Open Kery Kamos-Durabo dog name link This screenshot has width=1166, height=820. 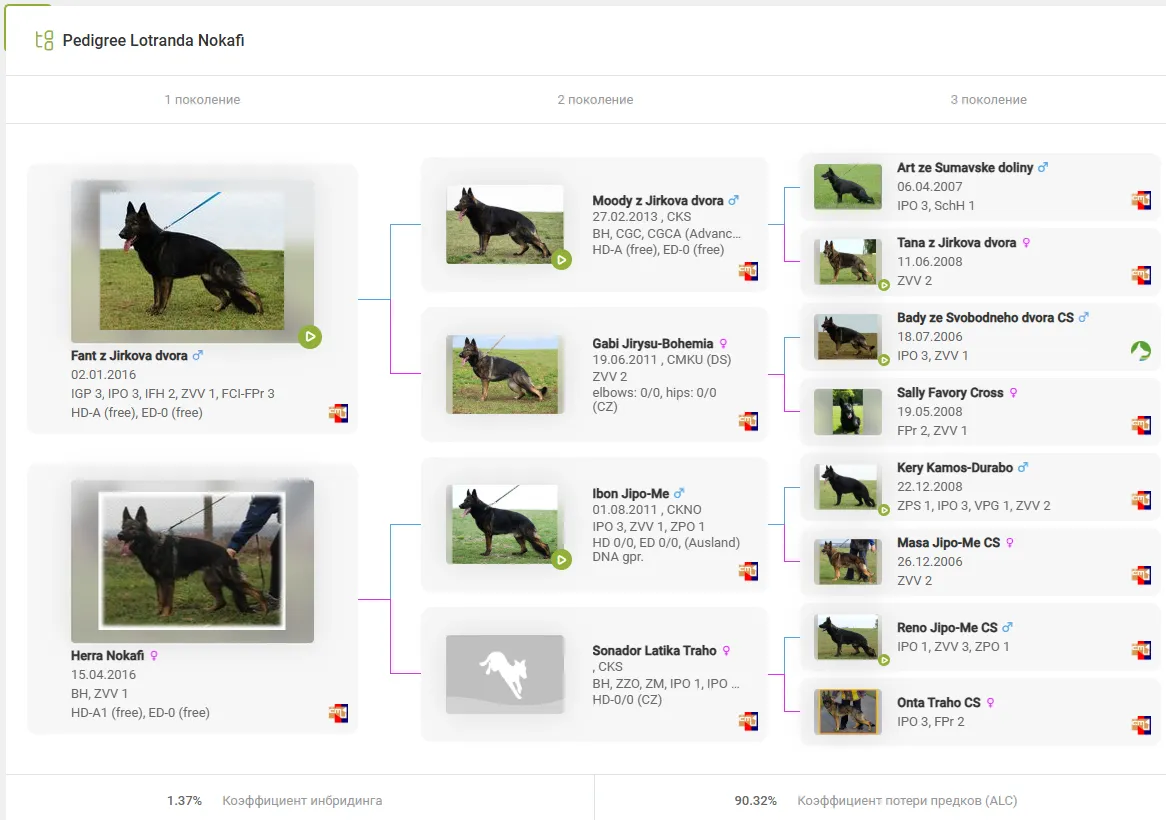click(x=954, y=468)
